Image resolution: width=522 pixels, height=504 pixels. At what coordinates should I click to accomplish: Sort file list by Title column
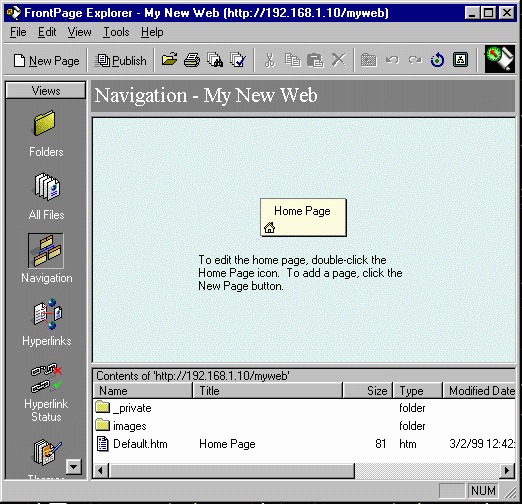(x=268, y=391)
